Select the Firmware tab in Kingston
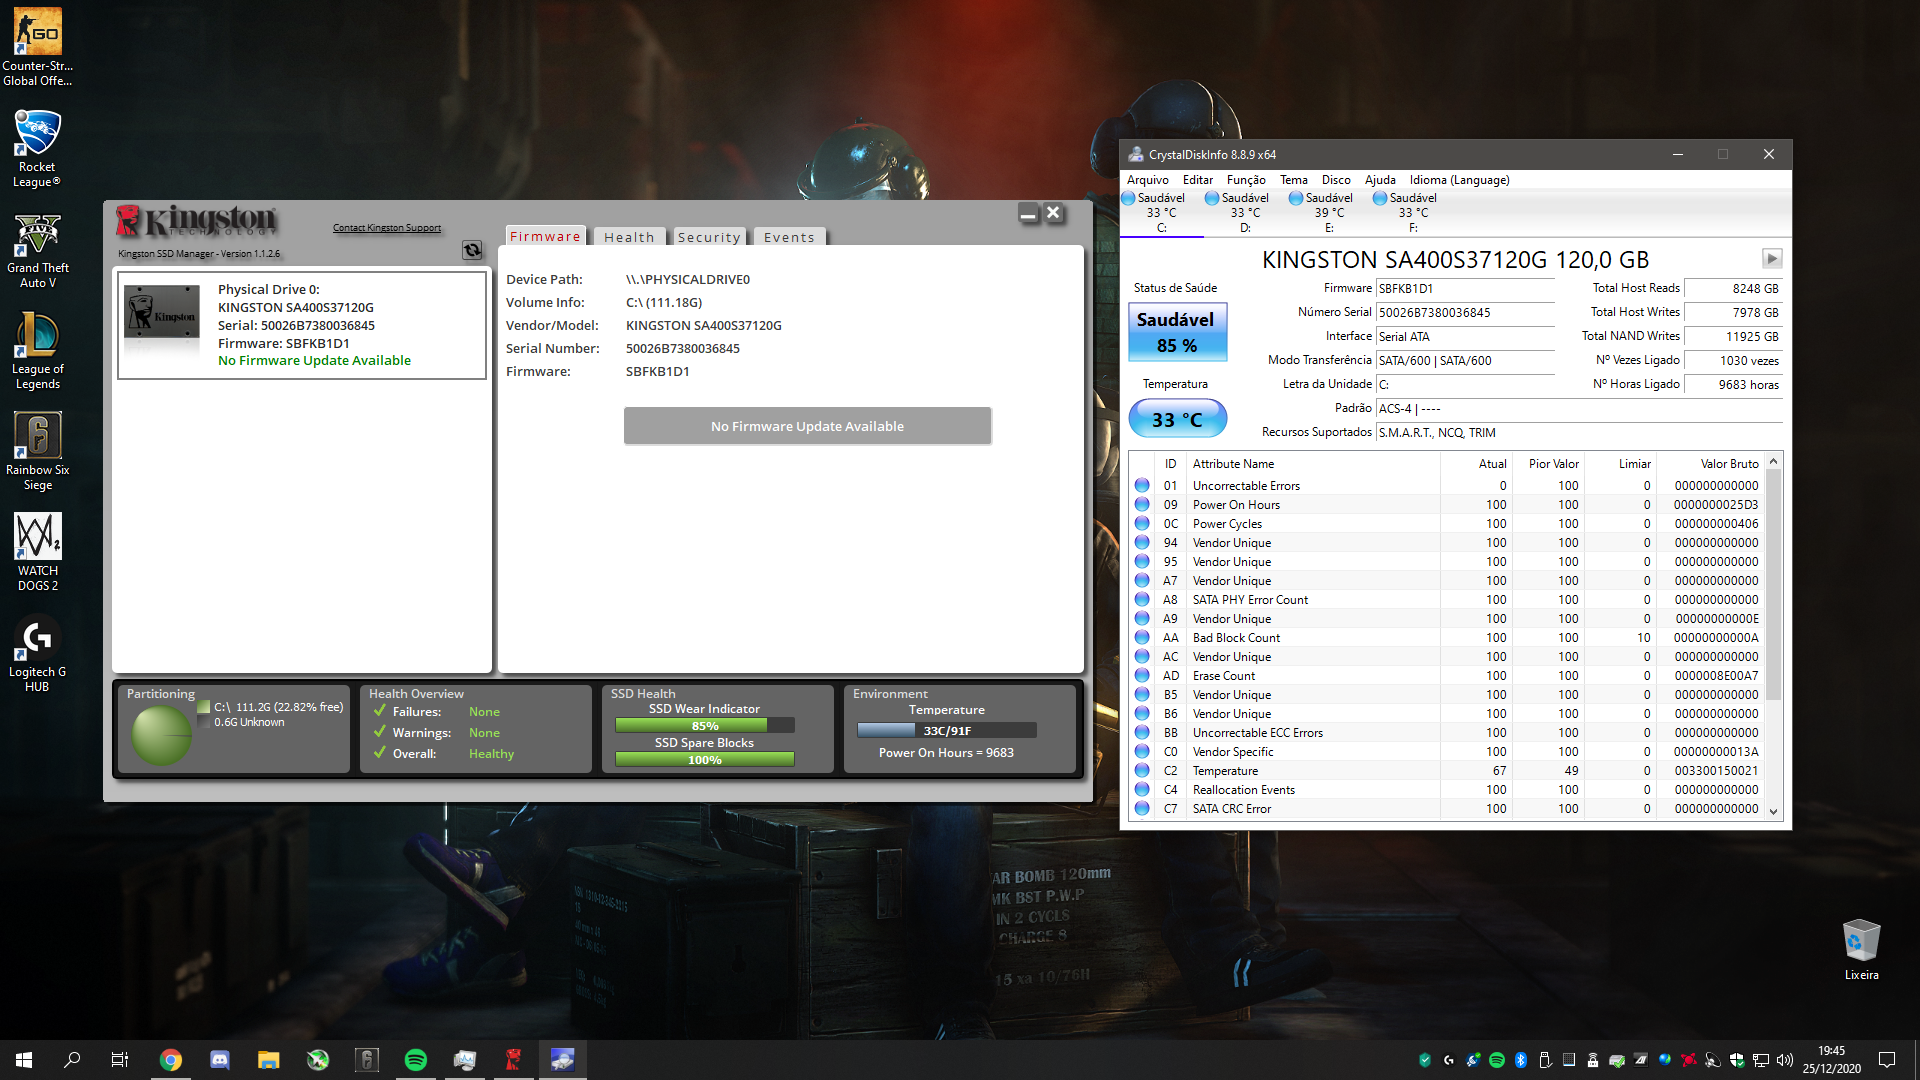Image resolution: width=1920 pixels, height=1080 pixels. (545, 236)
